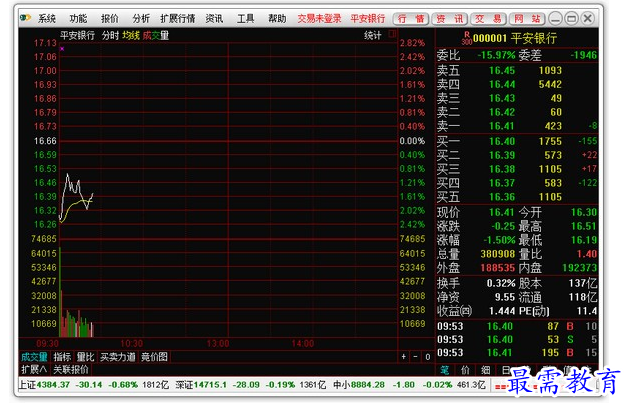Select the 买卖力道 chart tab
The image size is (629, 413).
[x=118, y=357]
